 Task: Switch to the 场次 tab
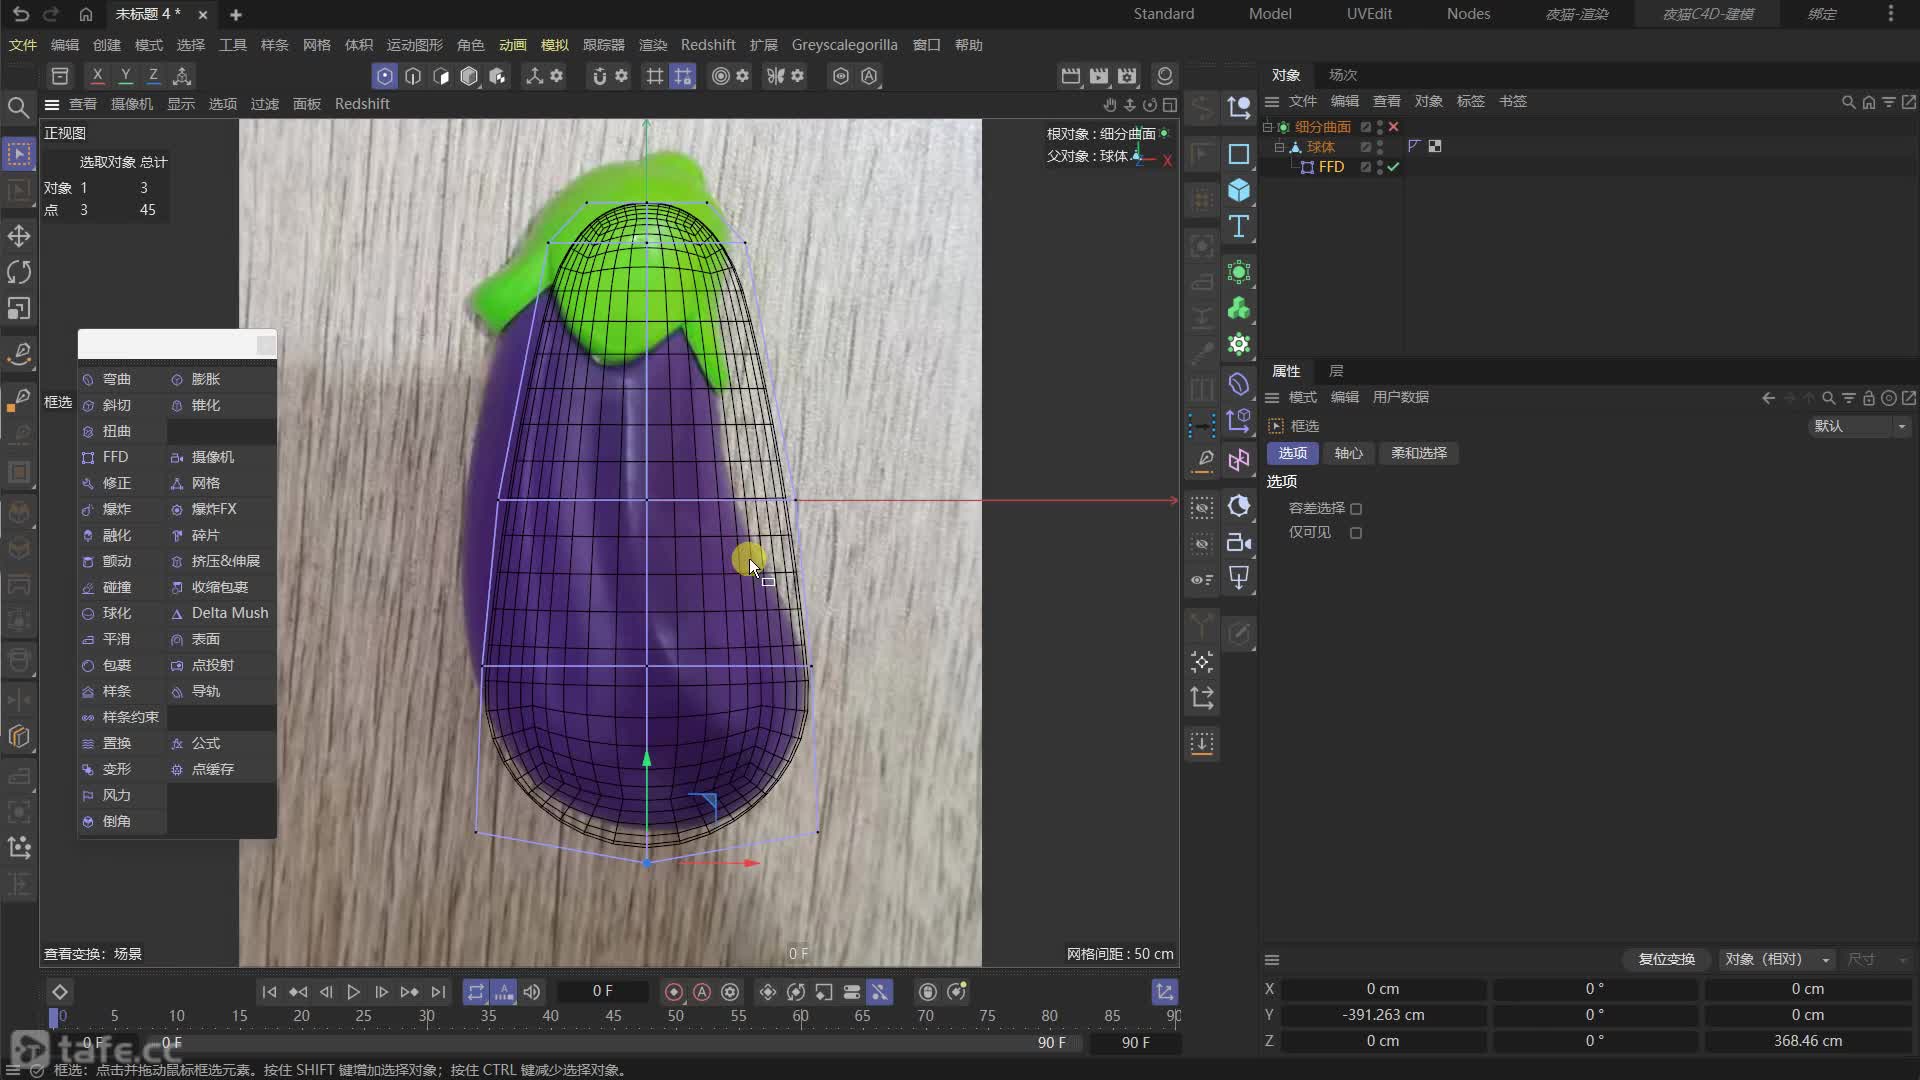1343,75
